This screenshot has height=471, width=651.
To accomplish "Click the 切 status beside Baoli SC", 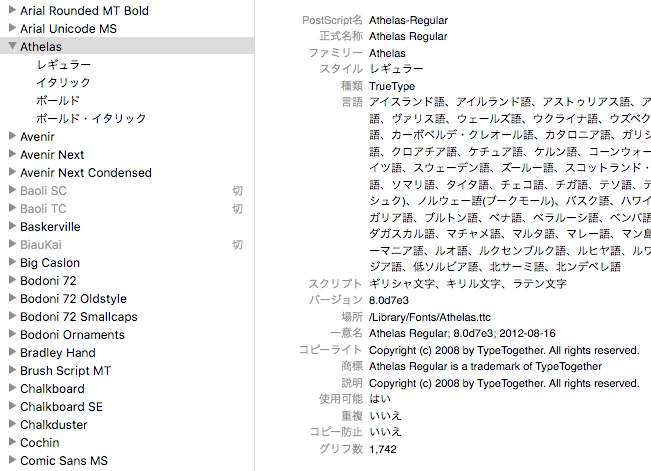I will tap(237, 191).
